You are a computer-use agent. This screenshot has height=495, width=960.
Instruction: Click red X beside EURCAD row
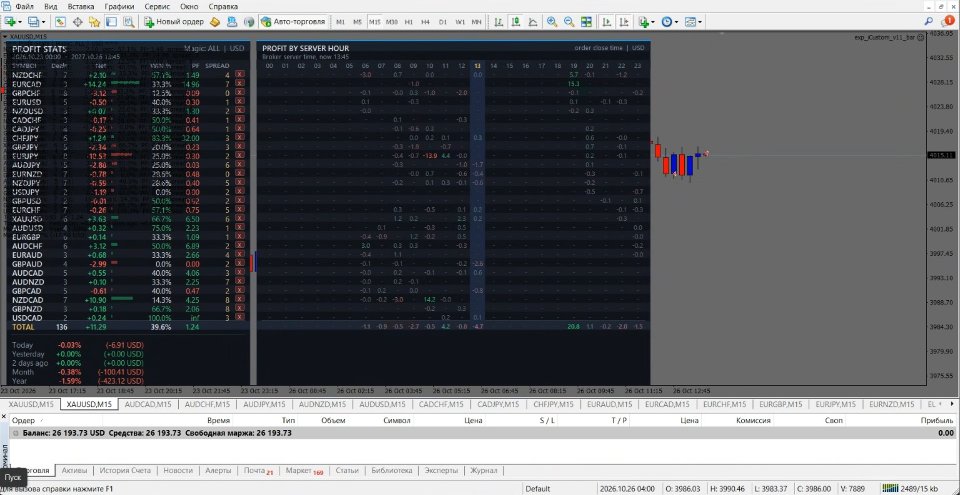tap(239, 84)
